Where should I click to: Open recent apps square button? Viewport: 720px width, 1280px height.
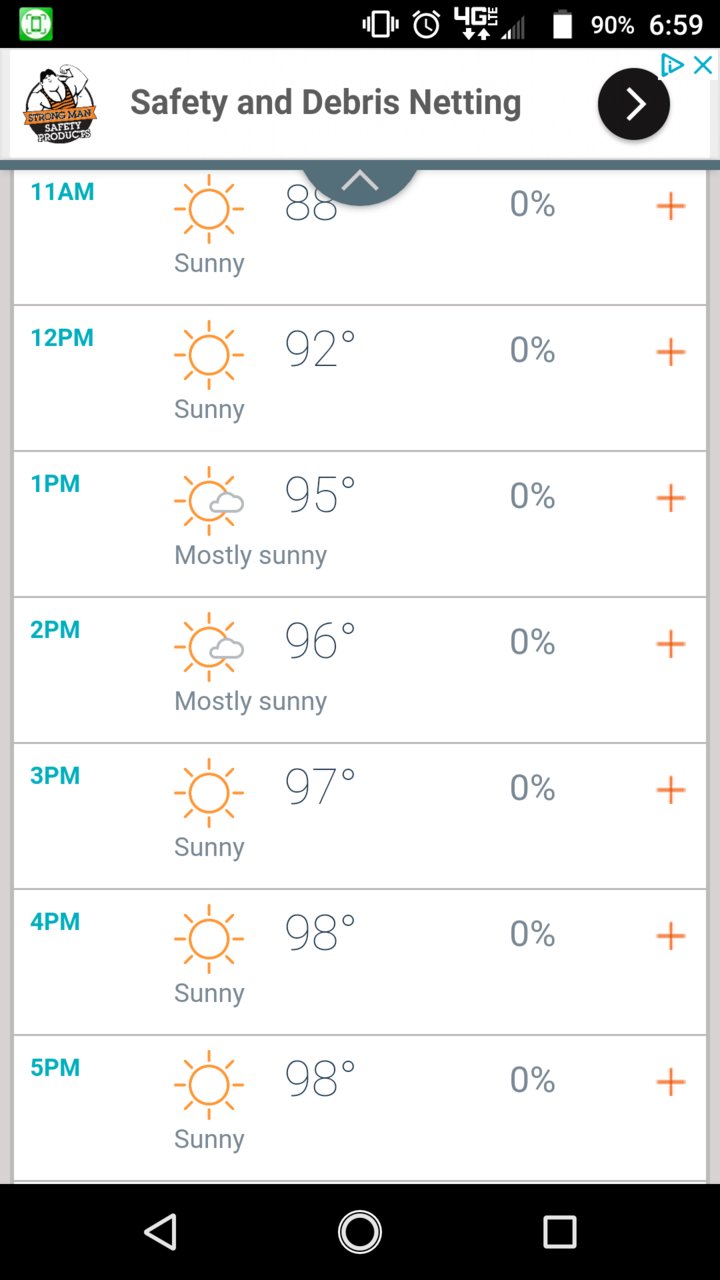tap(560, 1232)
